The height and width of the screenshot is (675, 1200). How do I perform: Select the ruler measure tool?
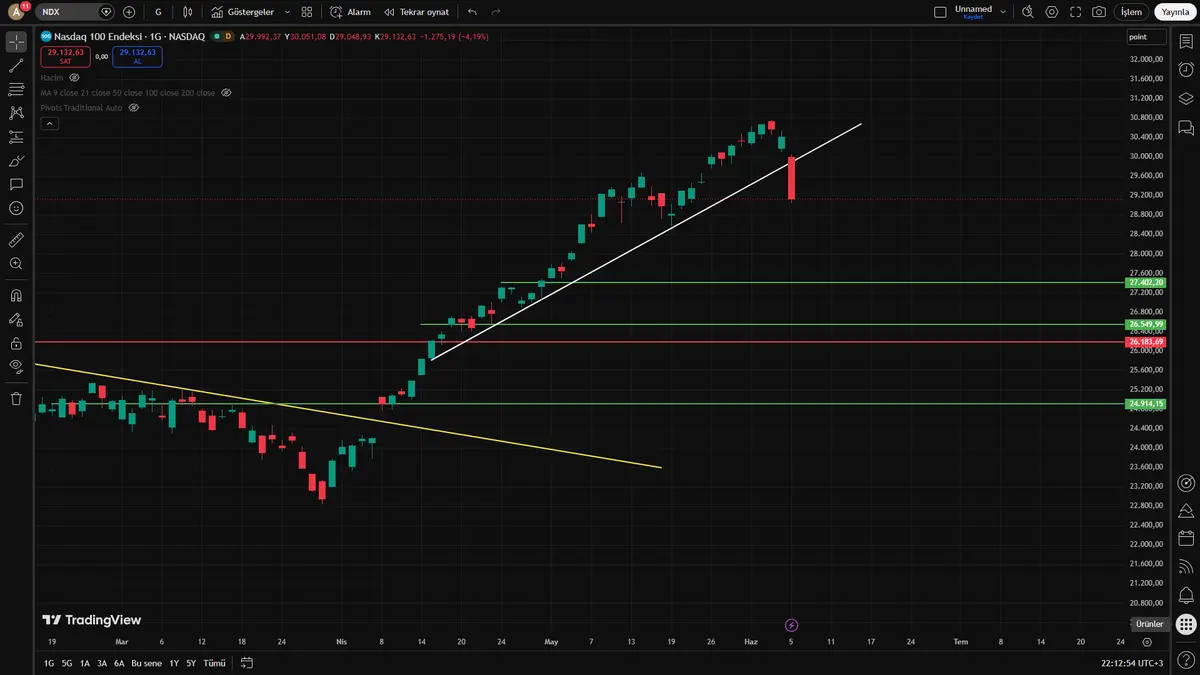click(x=16, y=240)
